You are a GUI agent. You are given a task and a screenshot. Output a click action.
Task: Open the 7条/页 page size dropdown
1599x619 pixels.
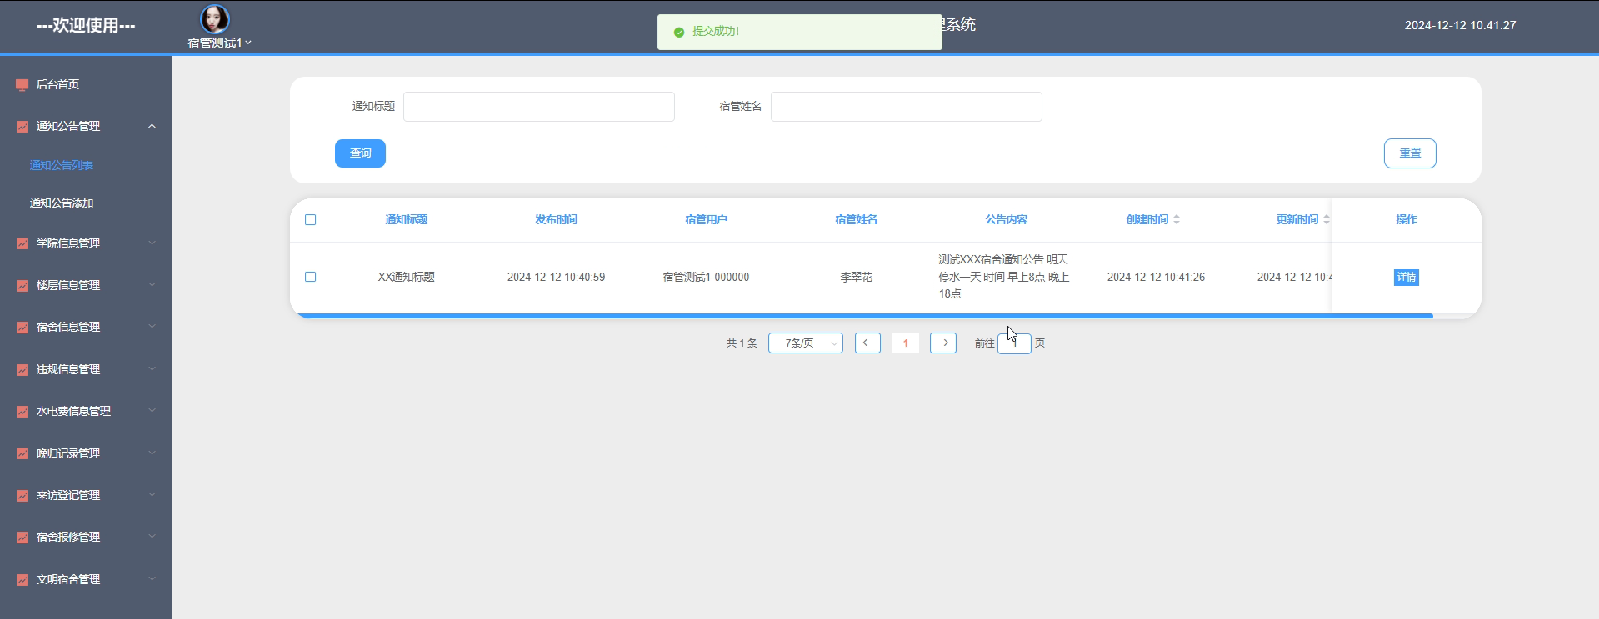point(806,343)
